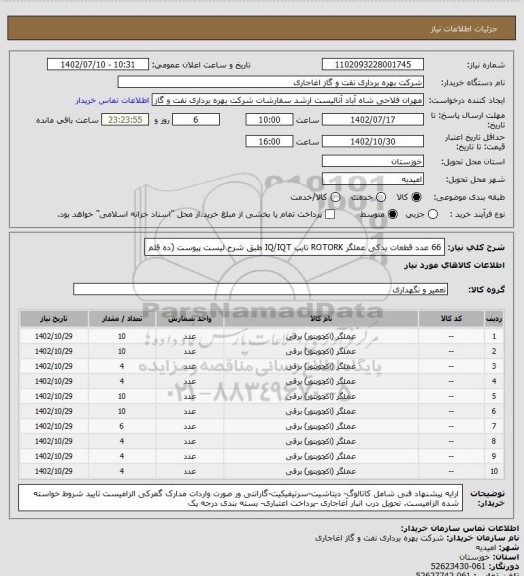Select the خدمت radio button
The height and width of the screenshot is (576, 524).
(381, 197)
